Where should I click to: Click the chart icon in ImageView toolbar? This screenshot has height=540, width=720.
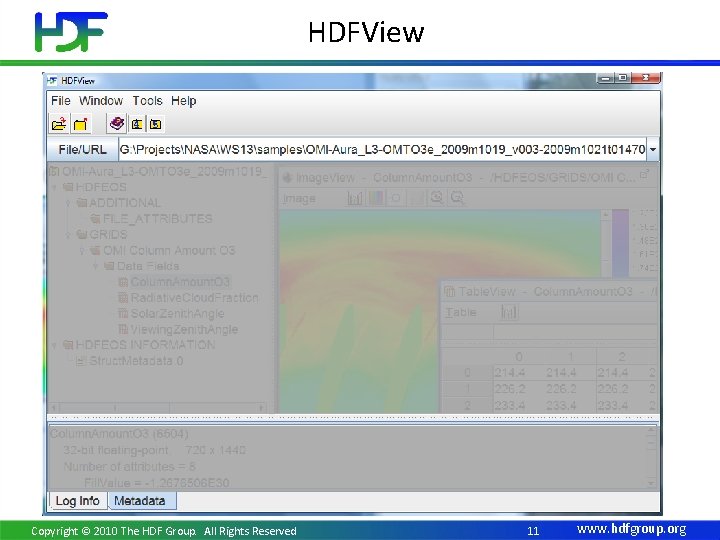click(x=354, y=198)
